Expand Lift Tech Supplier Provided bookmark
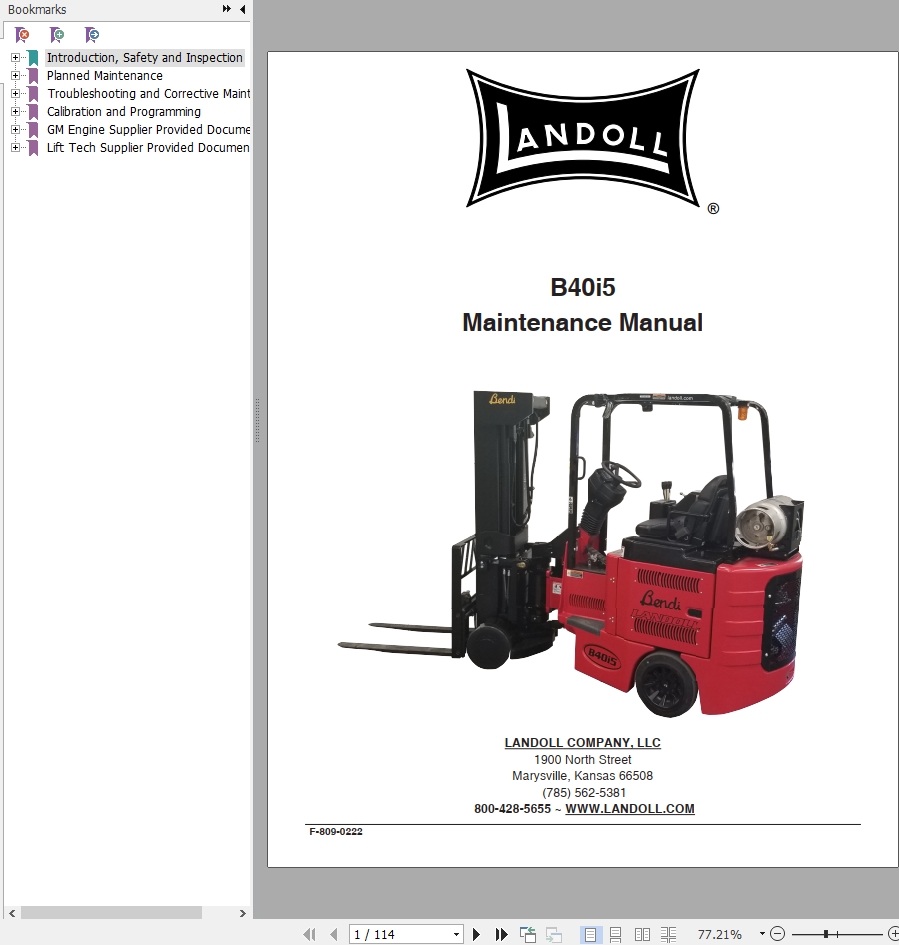The image size is (899, 945). pyautogui.click(x=15, y=148)
